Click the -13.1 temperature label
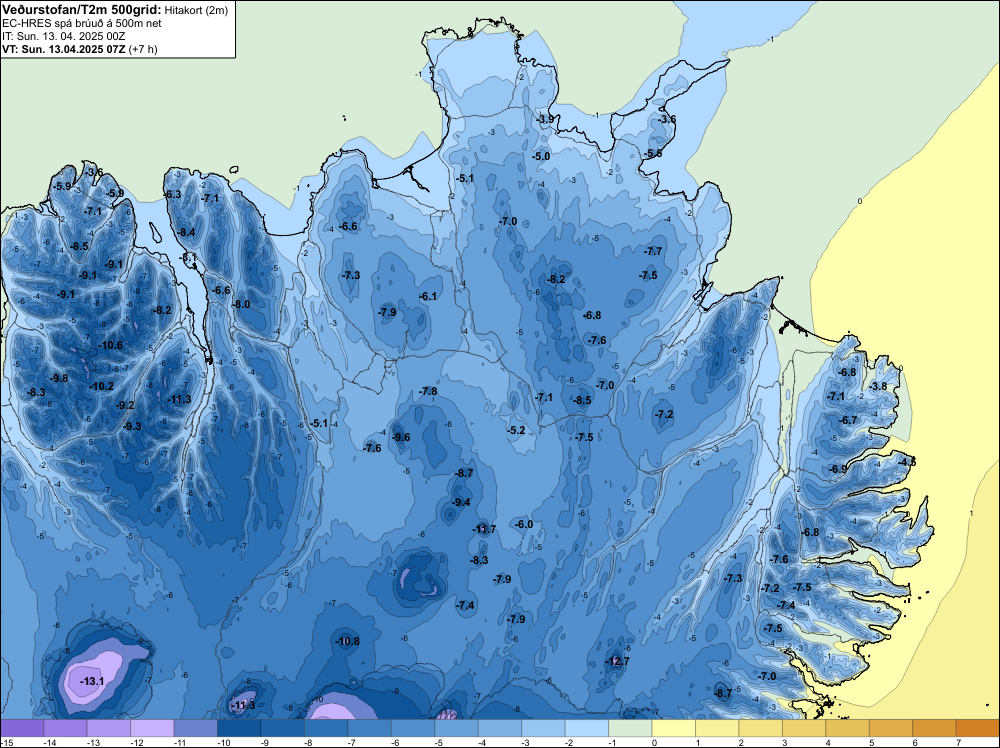 click(x=92, y=682)
